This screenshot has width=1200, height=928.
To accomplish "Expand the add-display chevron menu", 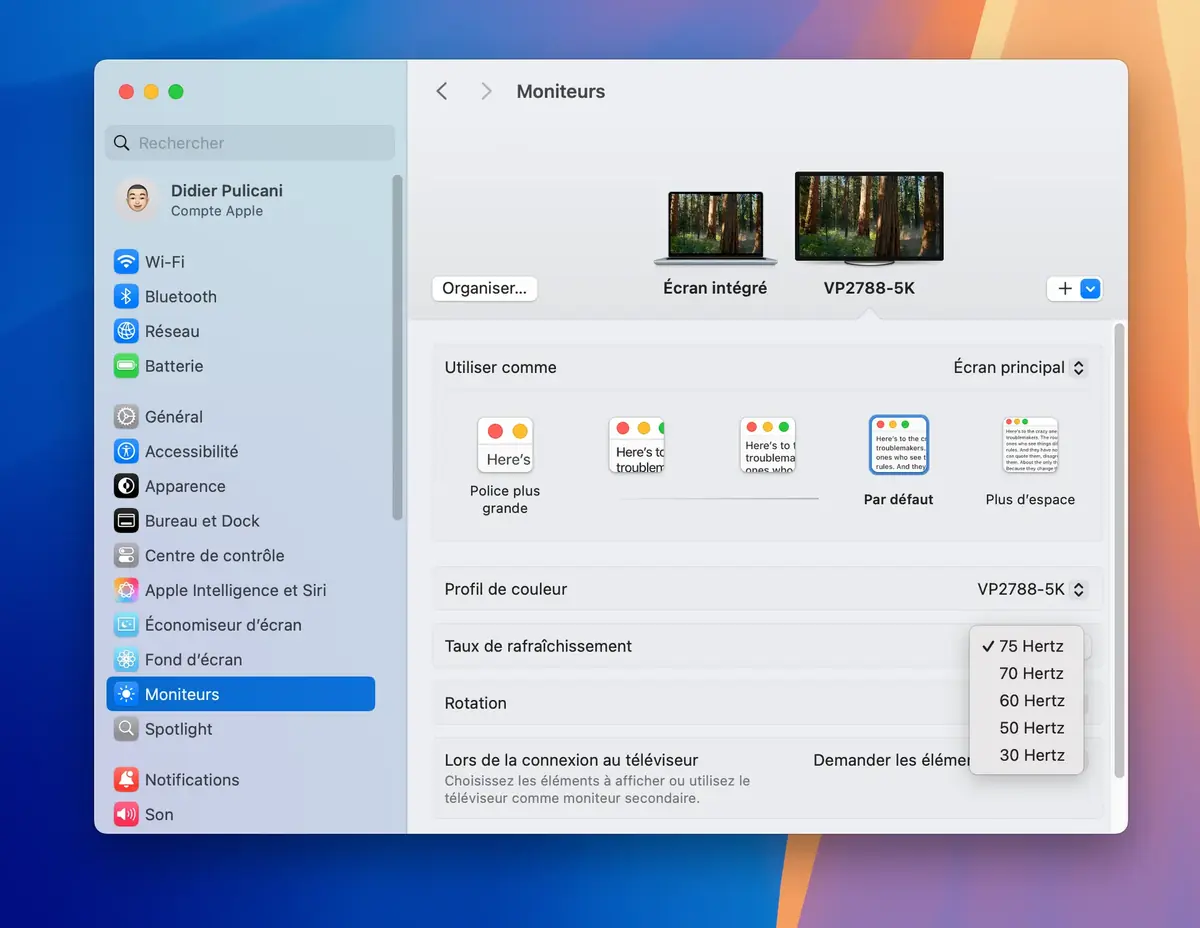I will pyautogui.click(x=1089, y=288).
